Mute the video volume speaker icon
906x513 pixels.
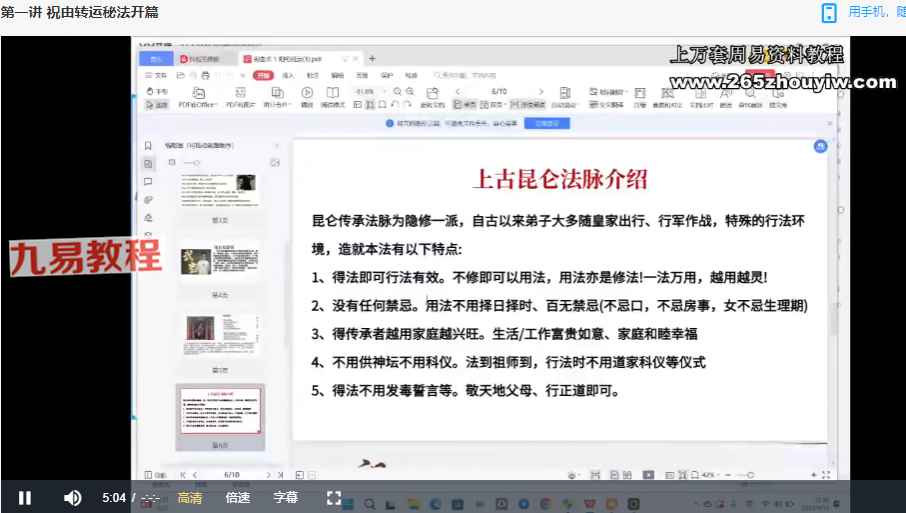73,497
